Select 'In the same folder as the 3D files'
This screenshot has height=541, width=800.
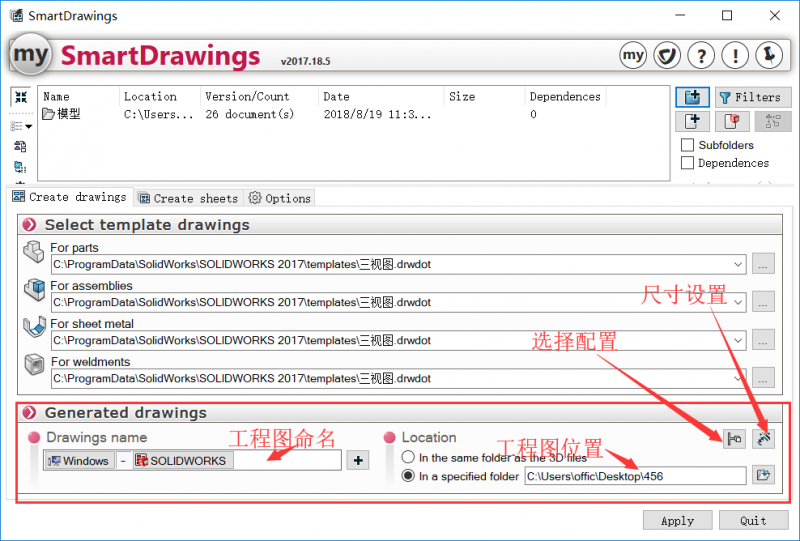pos(408,457)
